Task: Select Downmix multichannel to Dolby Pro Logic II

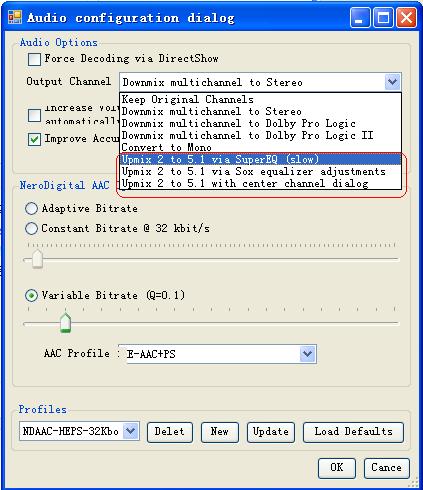Action: pos(260,135)
